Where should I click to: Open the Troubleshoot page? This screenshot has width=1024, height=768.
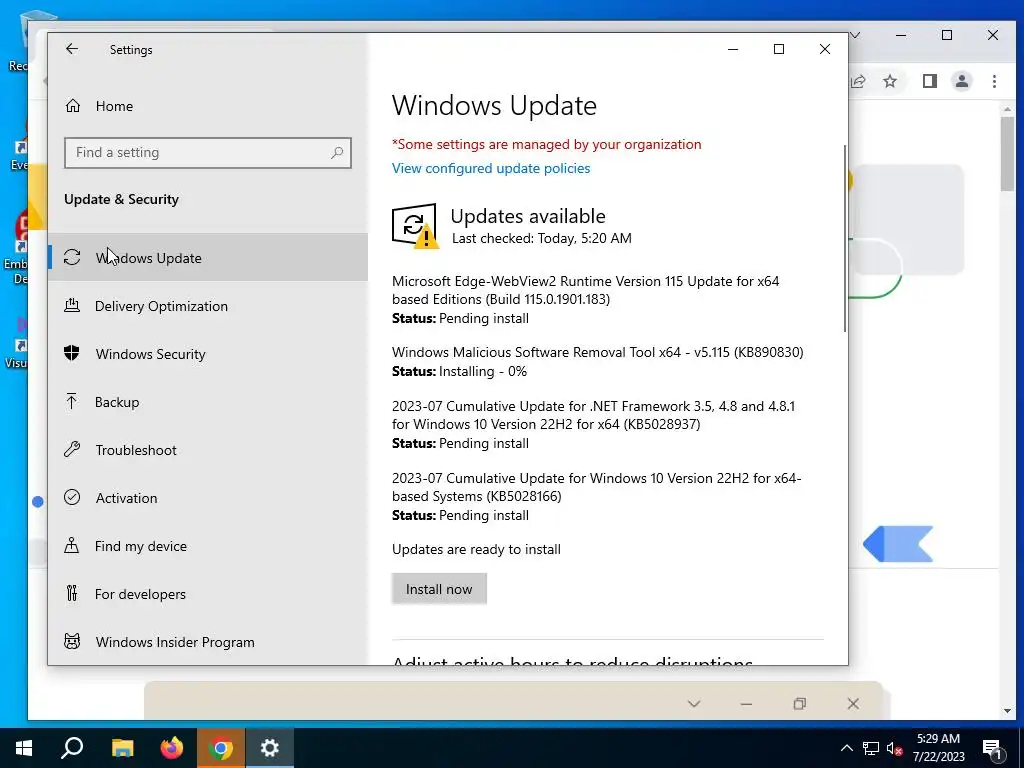(208, 450)
